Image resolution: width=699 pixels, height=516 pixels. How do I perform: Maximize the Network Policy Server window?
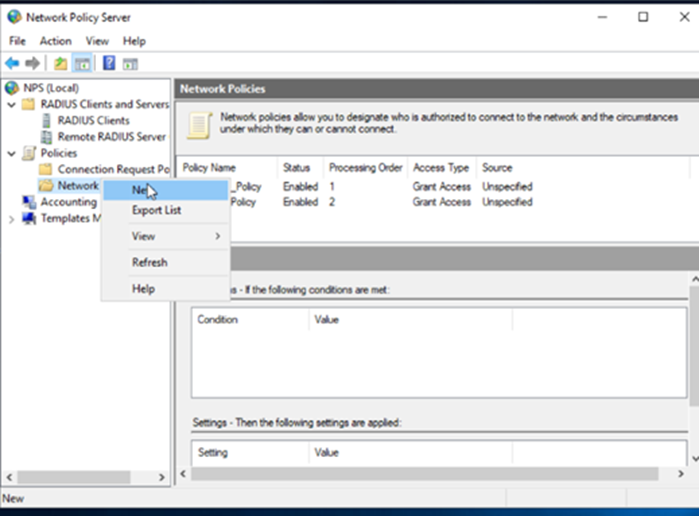coord(643,17)
